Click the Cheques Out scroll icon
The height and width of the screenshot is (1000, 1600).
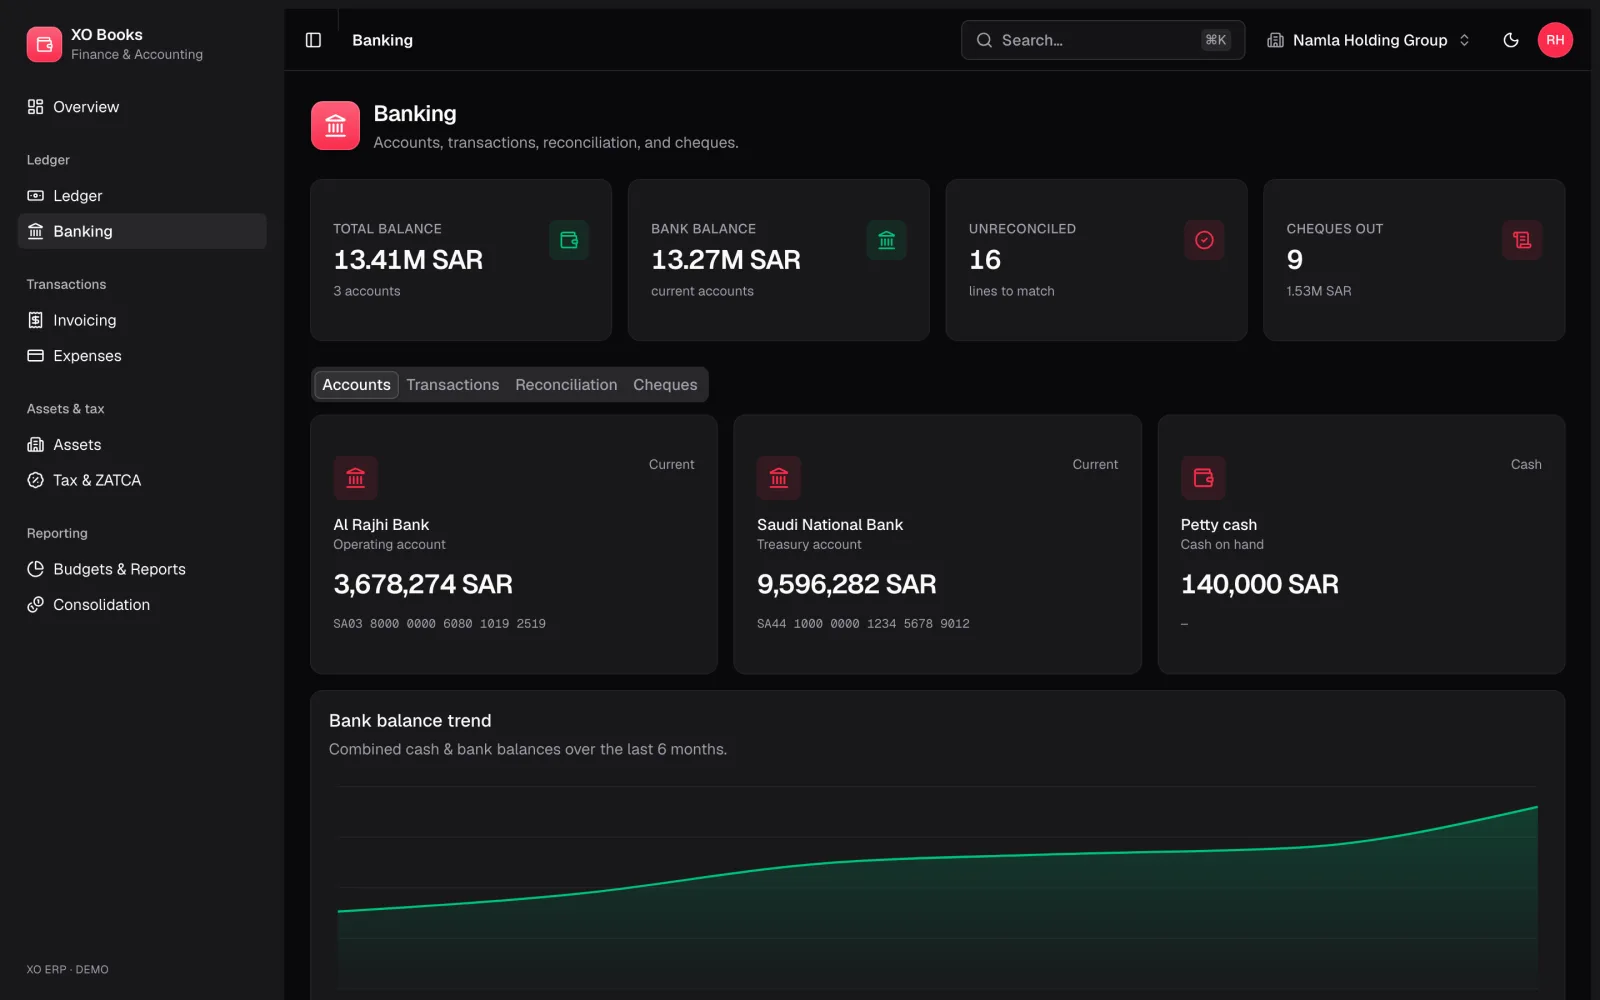[x=1522, y=240]
